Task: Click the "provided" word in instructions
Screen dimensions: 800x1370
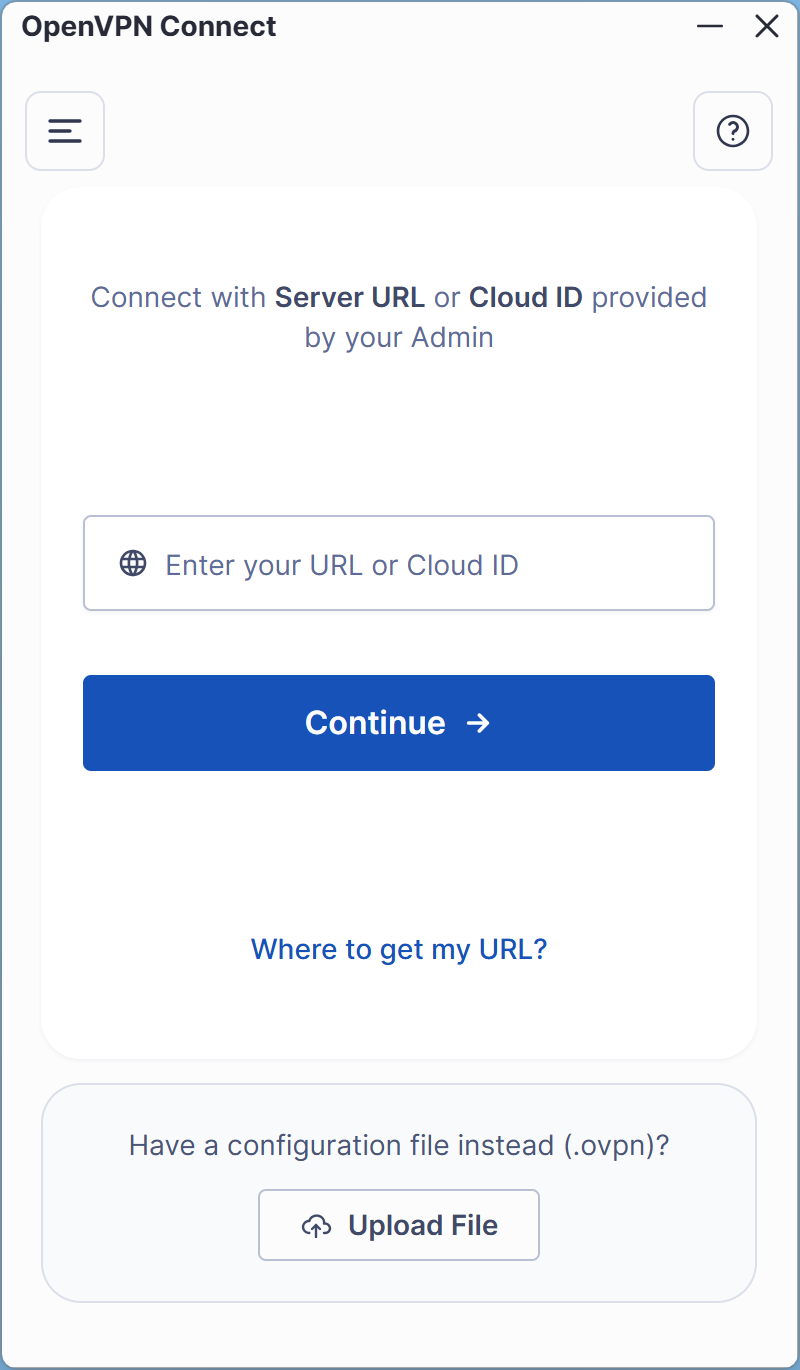Action: pos(649,298)
